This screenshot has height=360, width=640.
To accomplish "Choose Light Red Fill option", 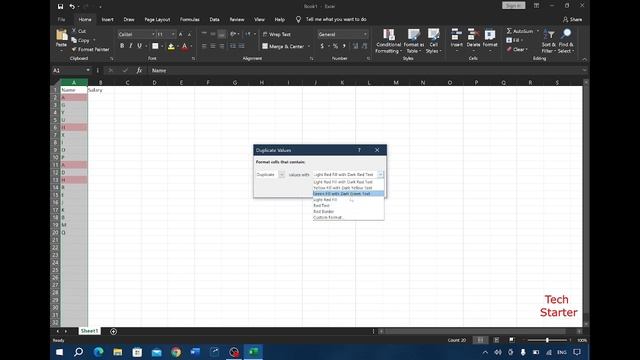I will [x=348, y=200].
